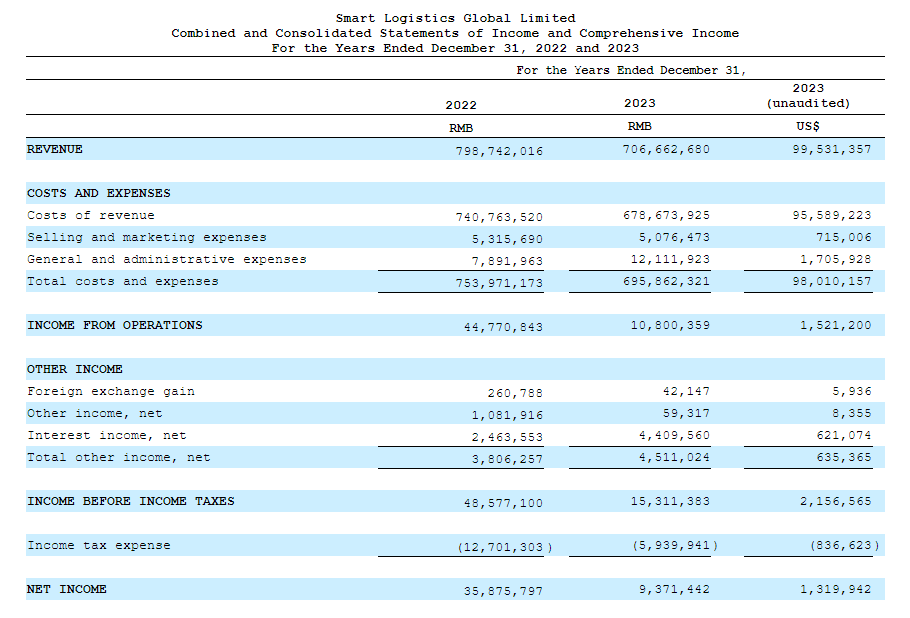Click the "Costs of revenue" row label
Image resolution: width=910 pixels, height=618 pixels.
(91, 215)
